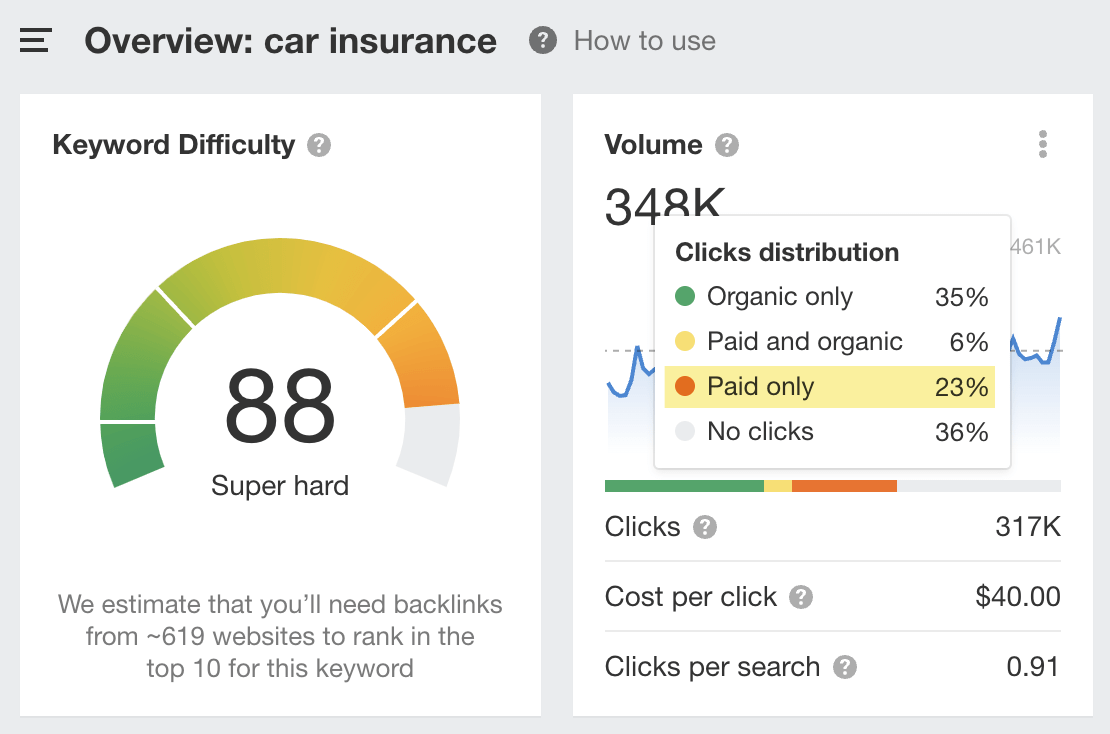The width and height of the screenshot is (1110, 734).
Task: Open the Volume card three-dot menu
Action: point(1043,144)
